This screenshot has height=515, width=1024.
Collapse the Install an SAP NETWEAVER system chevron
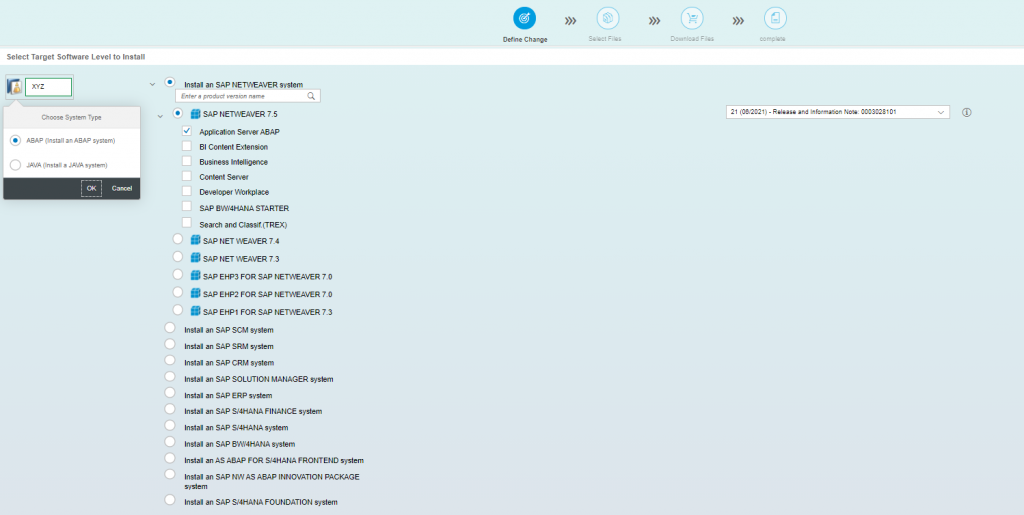click(152, 84)
